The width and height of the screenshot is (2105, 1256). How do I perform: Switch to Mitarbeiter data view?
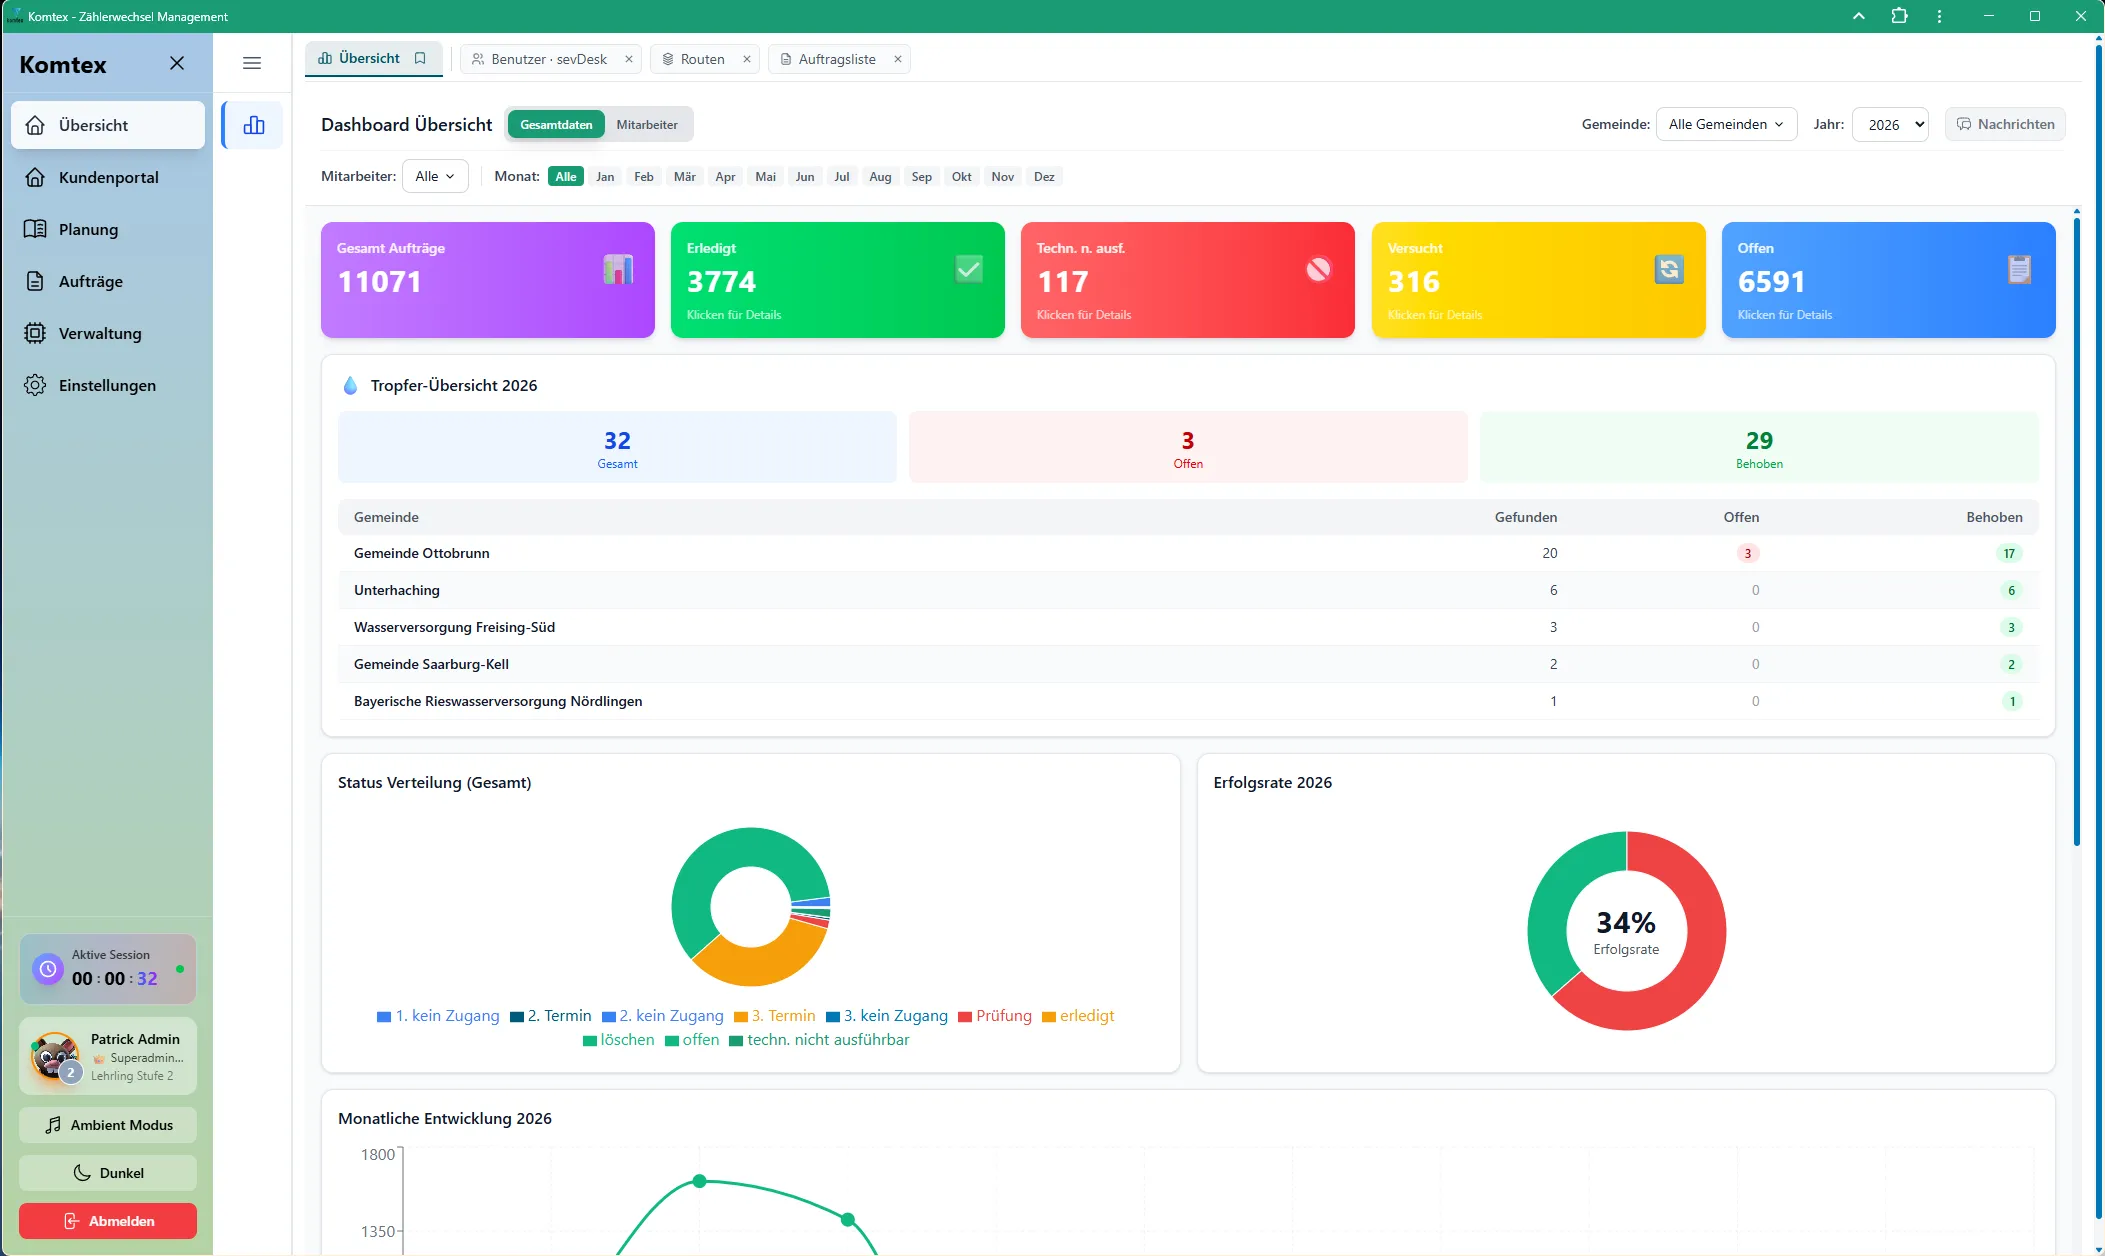(x=647, y=124)
